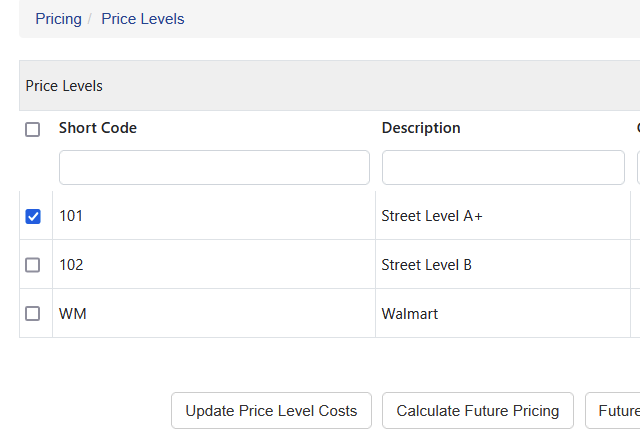Select the 102 short code cell
The height and width of the screenshot is (442, 640).
[x=214, y=264]
